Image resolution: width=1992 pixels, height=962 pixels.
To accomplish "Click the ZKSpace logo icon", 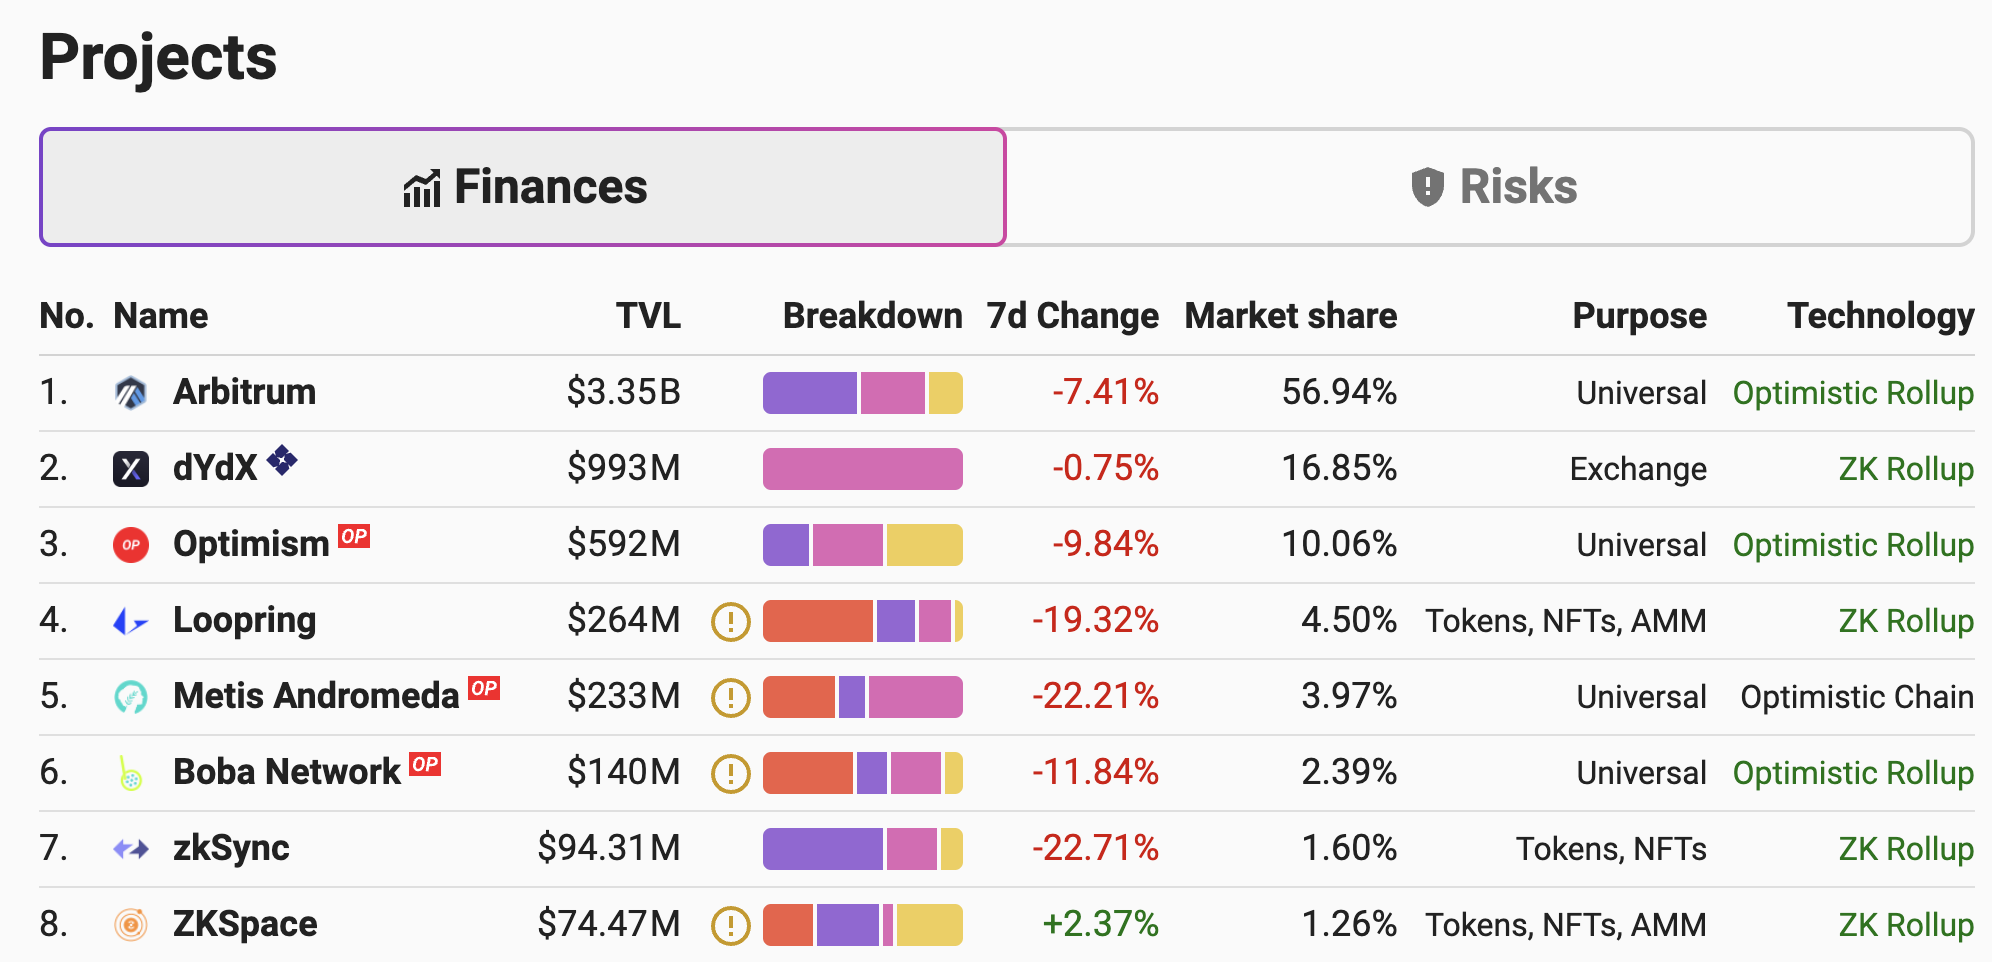I will click(x=131, y=925).
